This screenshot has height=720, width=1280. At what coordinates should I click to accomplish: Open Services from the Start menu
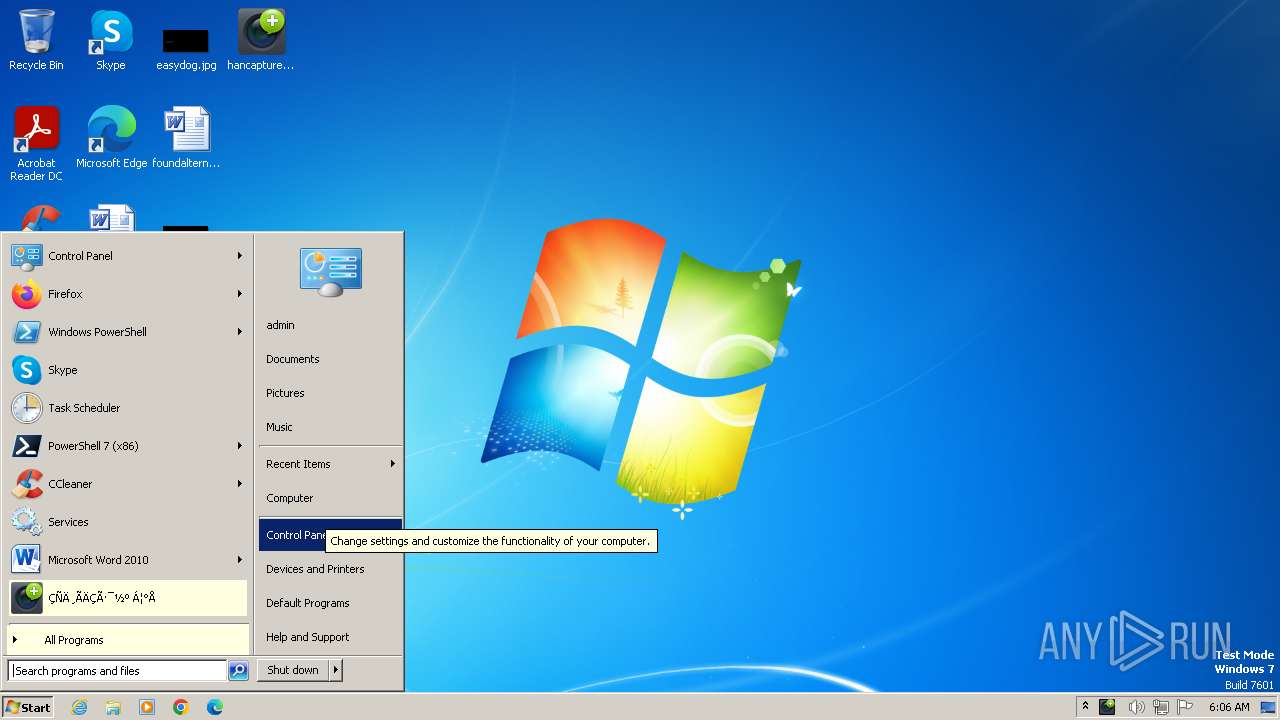click(x=128, y=522)
